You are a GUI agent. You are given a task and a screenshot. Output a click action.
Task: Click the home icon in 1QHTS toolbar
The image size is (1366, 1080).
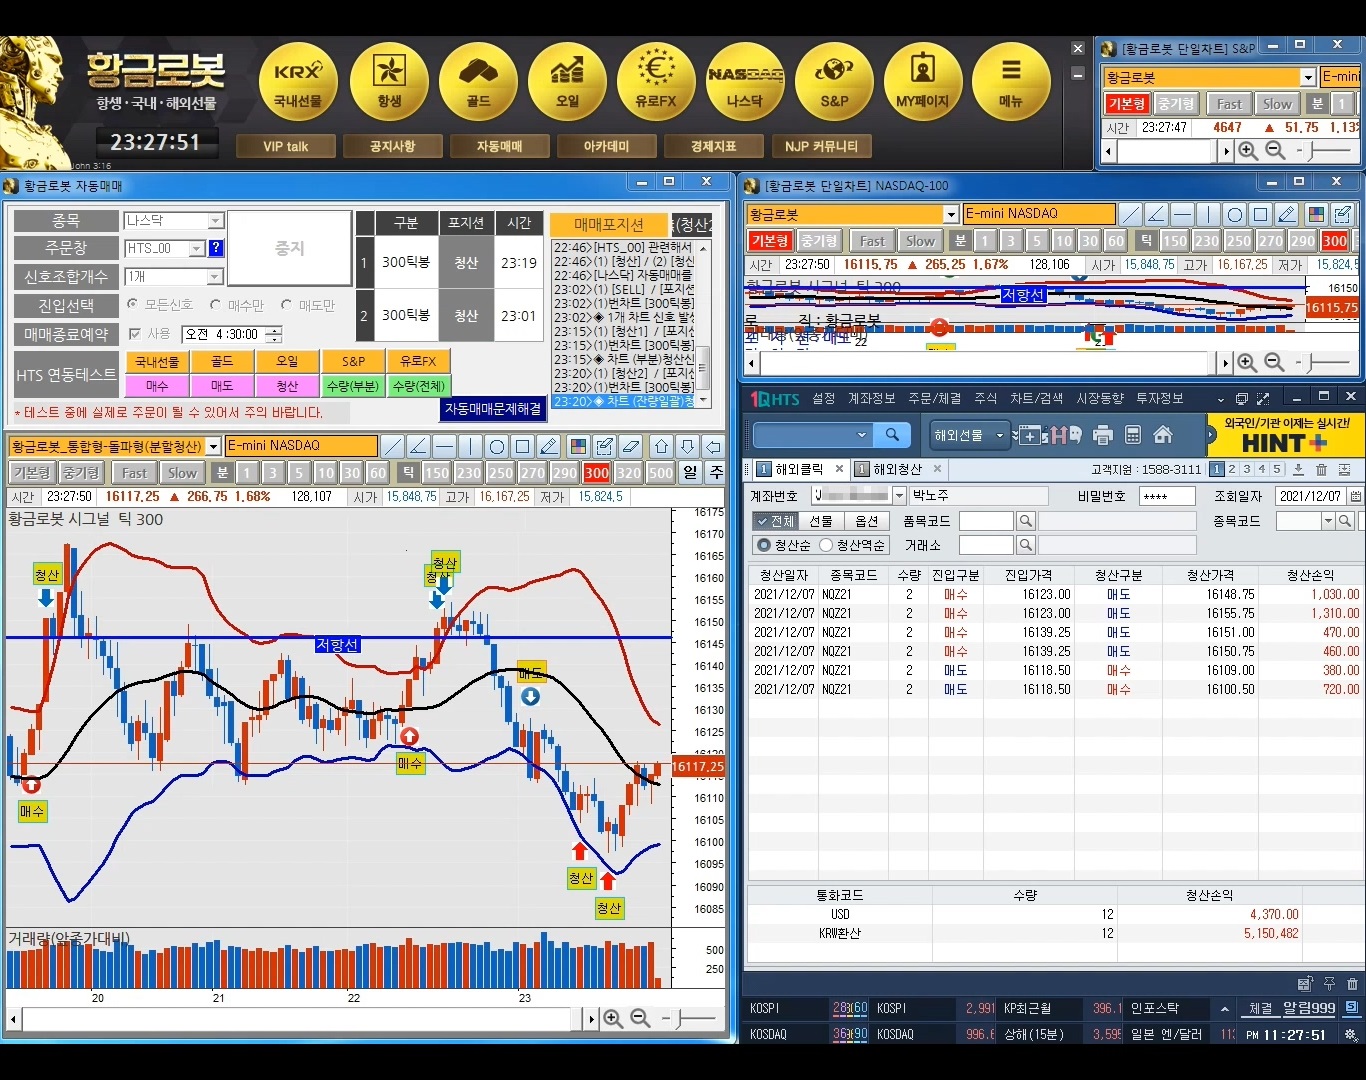1163,435
